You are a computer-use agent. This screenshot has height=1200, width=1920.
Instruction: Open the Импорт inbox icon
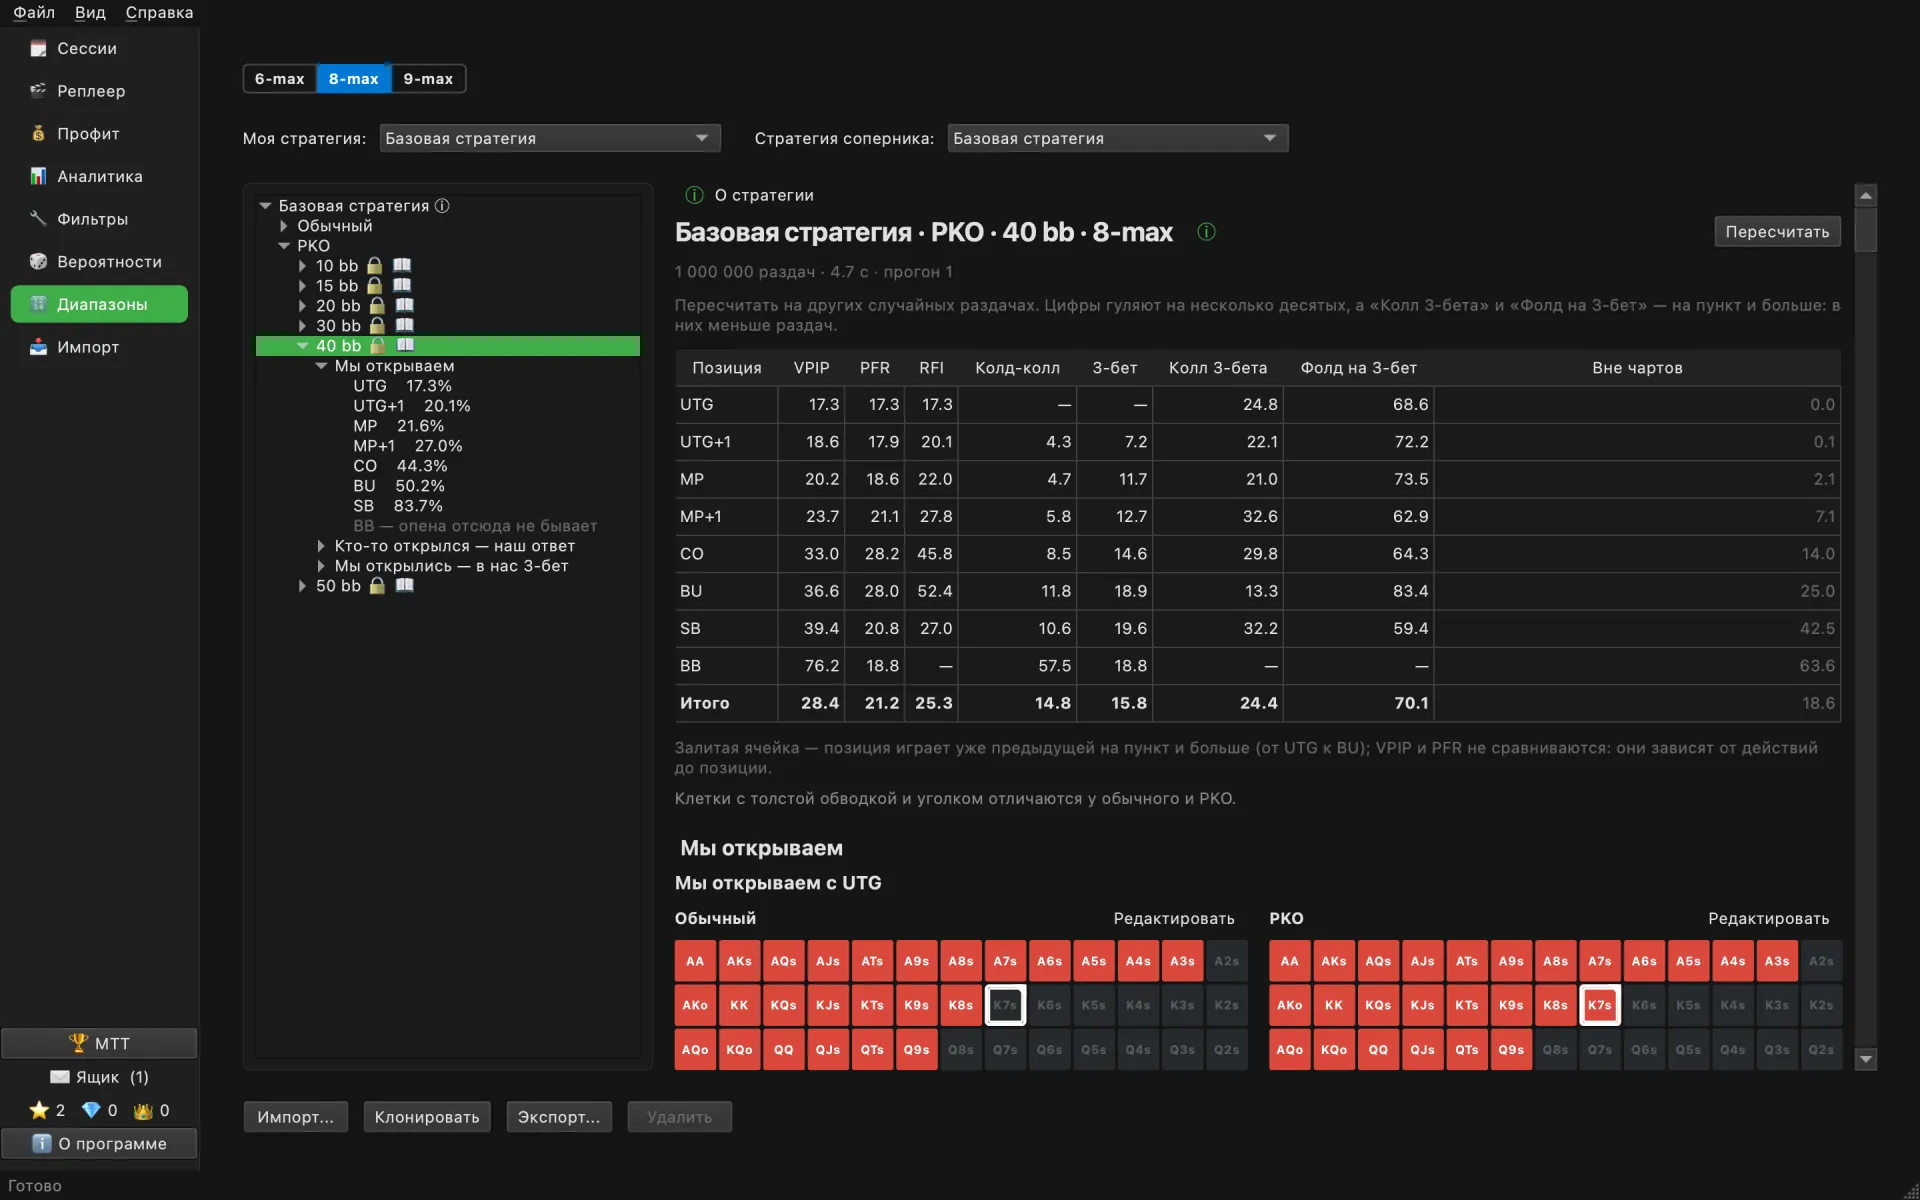point(38,347)
